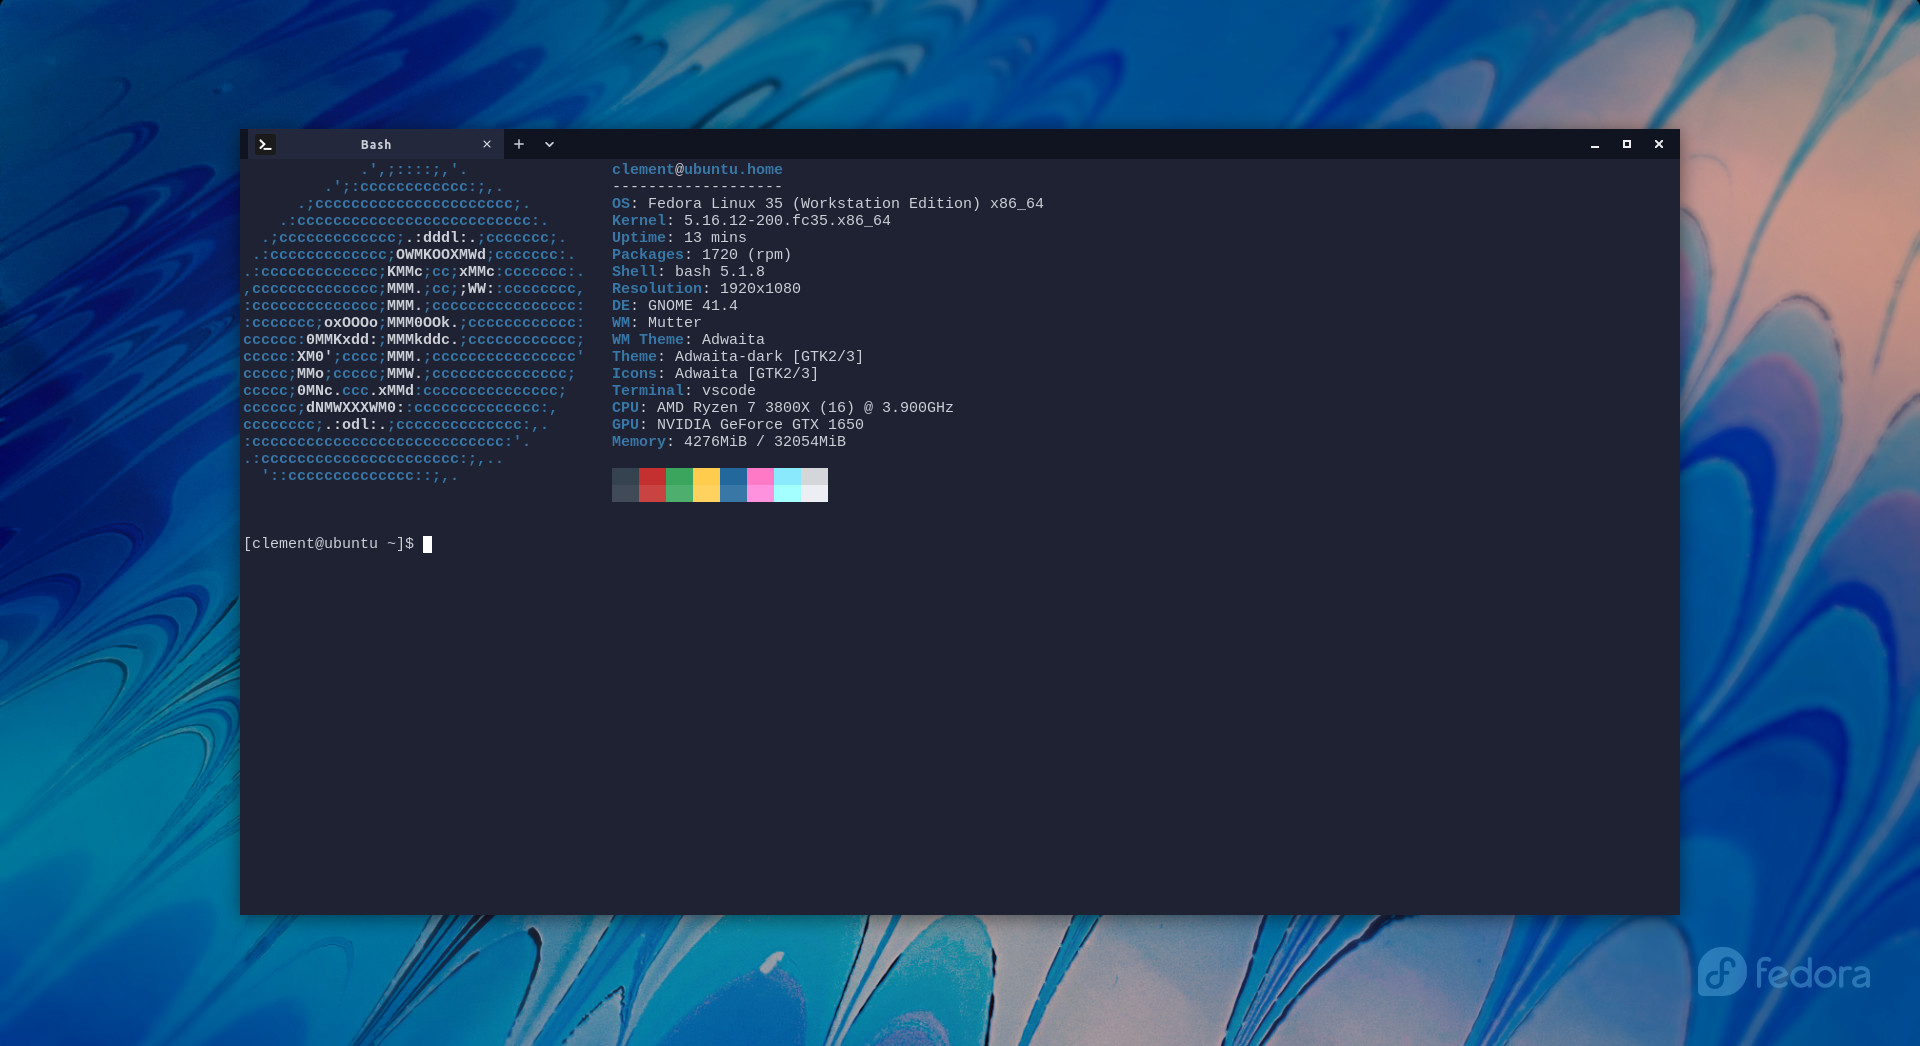1920x1046 pixels.
Task: Expand the chevron dropdown next to plus
Action: point(549,144)
